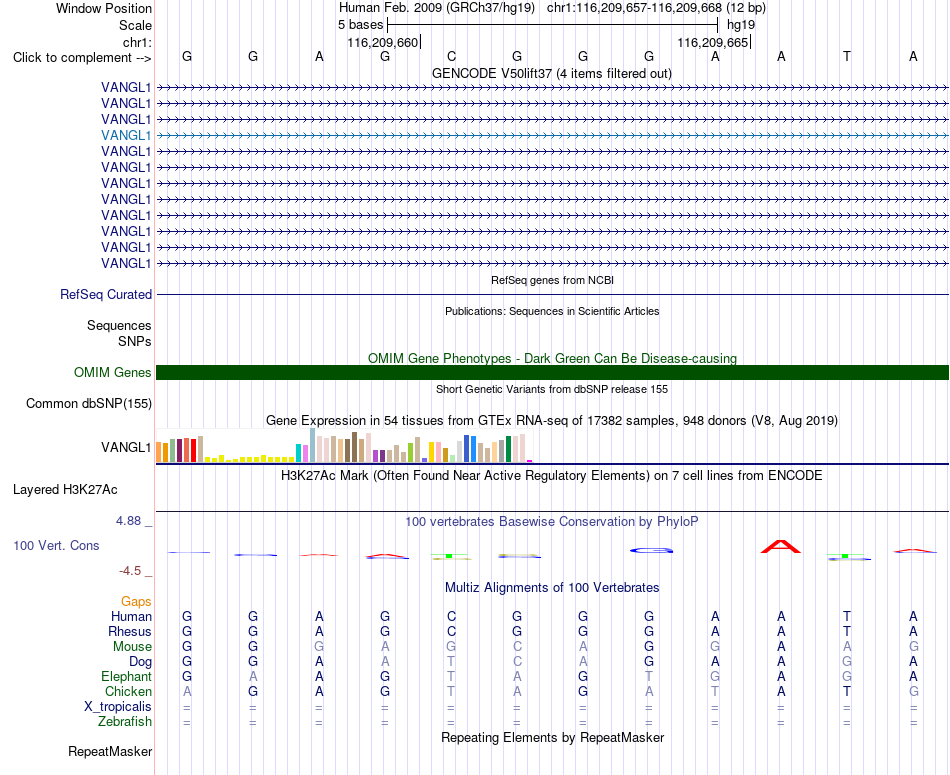Click the C base in the complement row
Image resolution: width=950 pixels, height=775 pixels.
[x=451, y=56]
